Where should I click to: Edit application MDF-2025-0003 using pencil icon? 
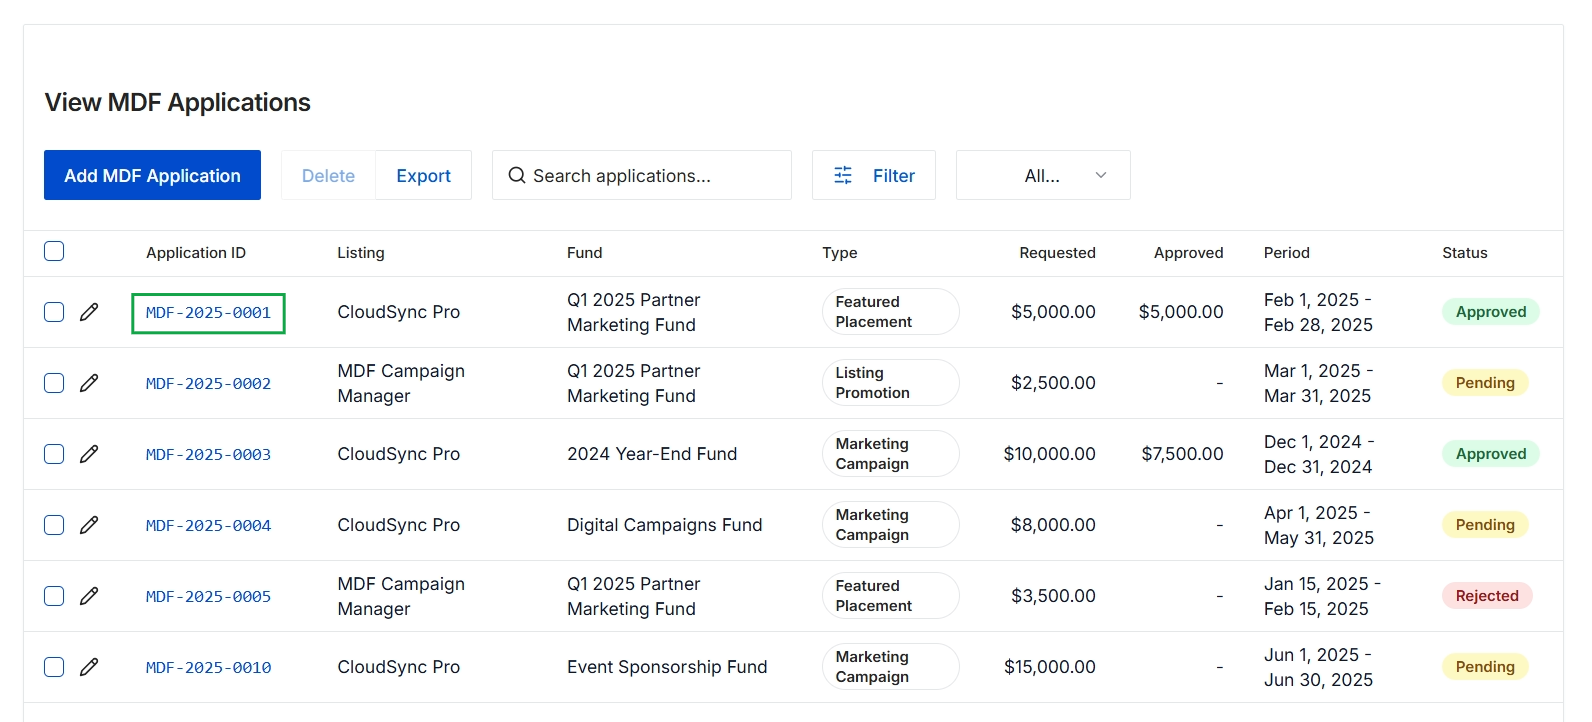click(89, 454)
